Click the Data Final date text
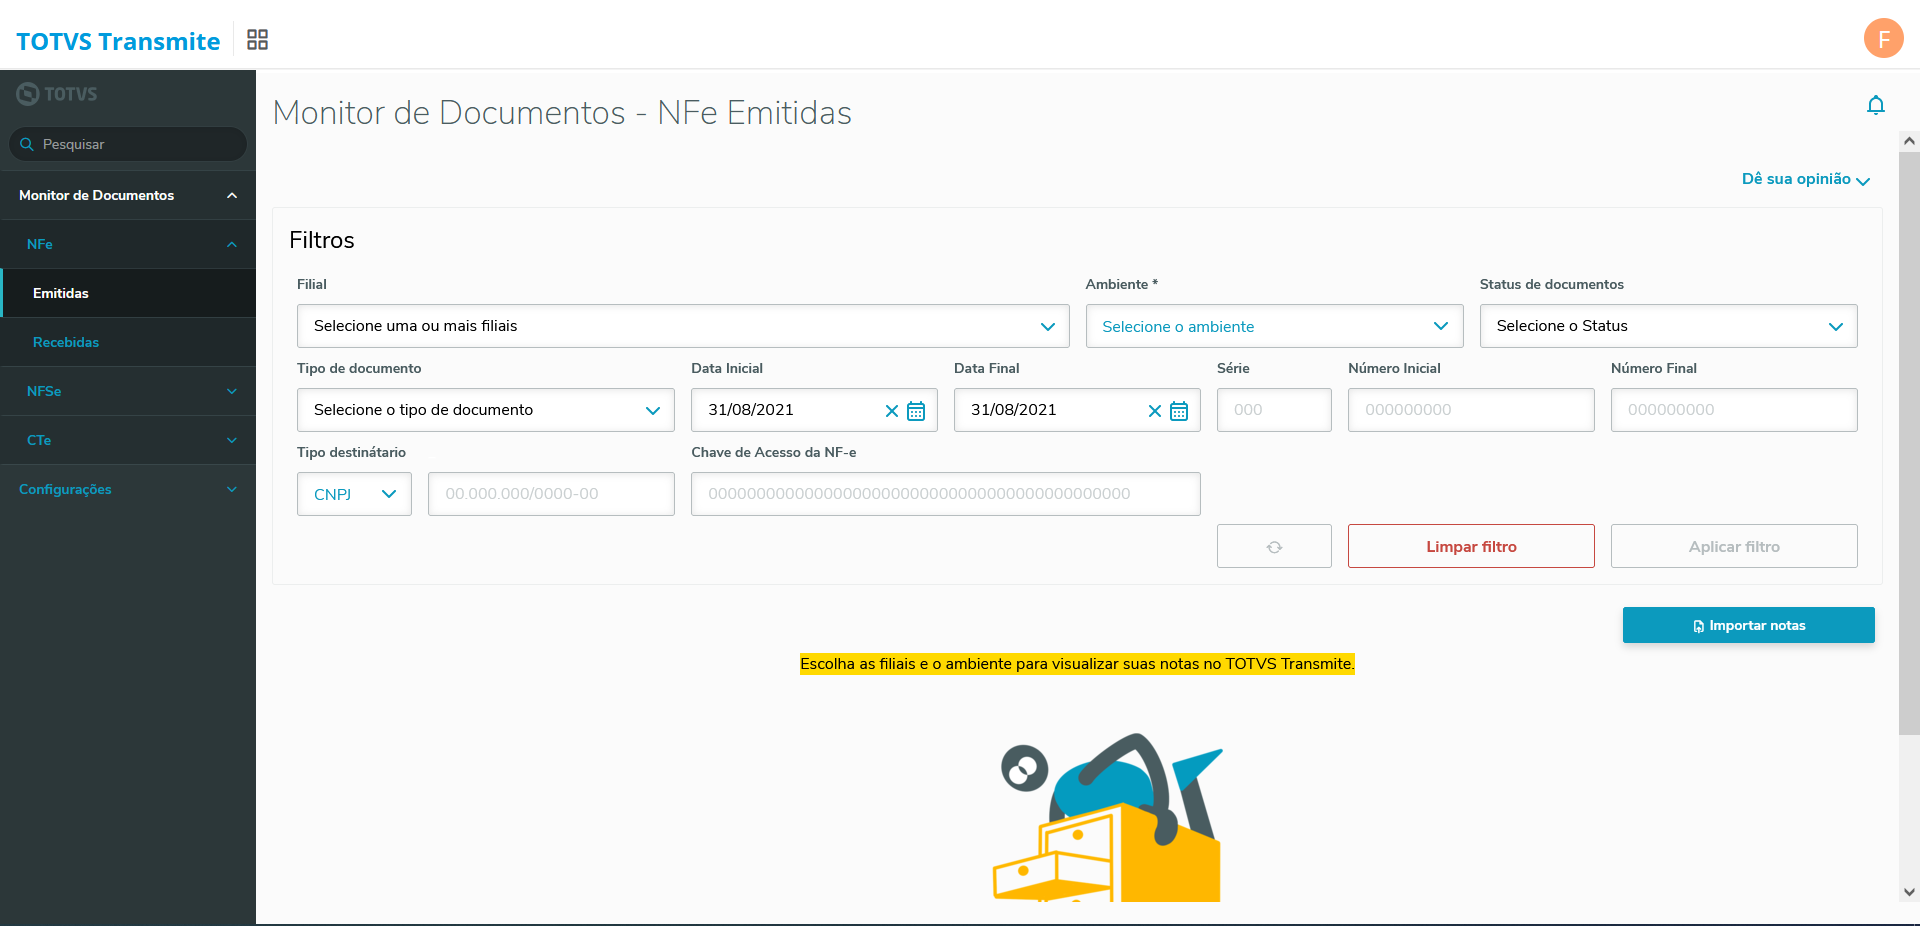Image resolution: width=1920 pixels, height=926 pixels. (1014, 410)
